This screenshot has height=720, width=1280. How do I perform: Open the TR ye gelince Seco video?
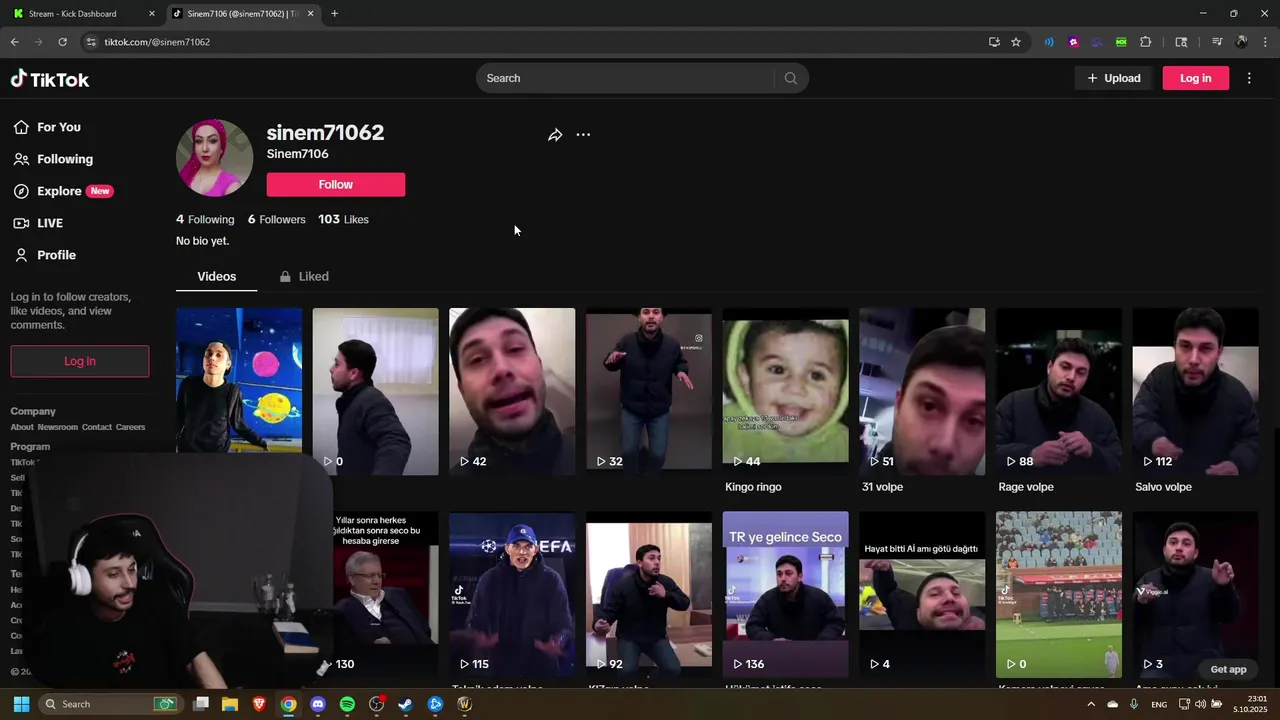pyautogui.click(x=785, y=594)
